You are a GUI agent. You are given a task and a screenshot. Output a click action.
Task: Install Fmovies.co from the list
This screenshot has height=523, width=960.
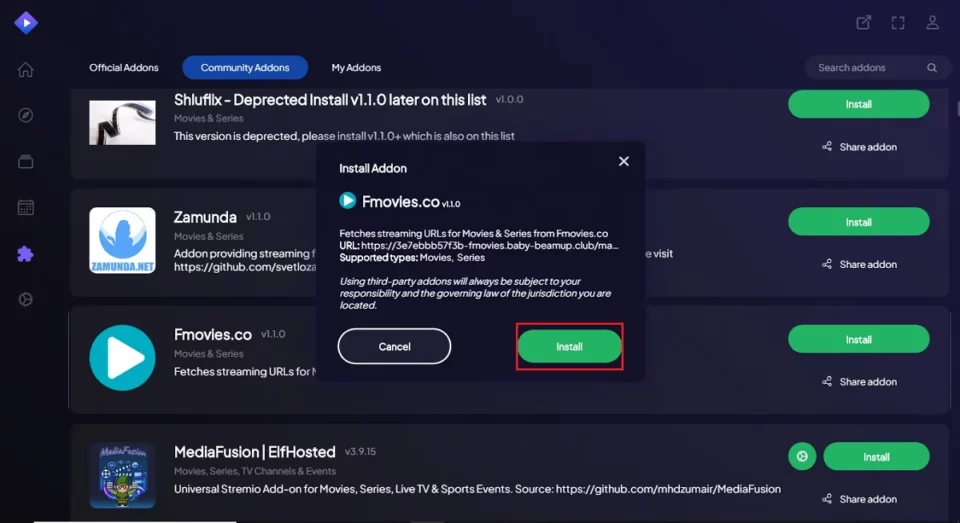(858, 339)
